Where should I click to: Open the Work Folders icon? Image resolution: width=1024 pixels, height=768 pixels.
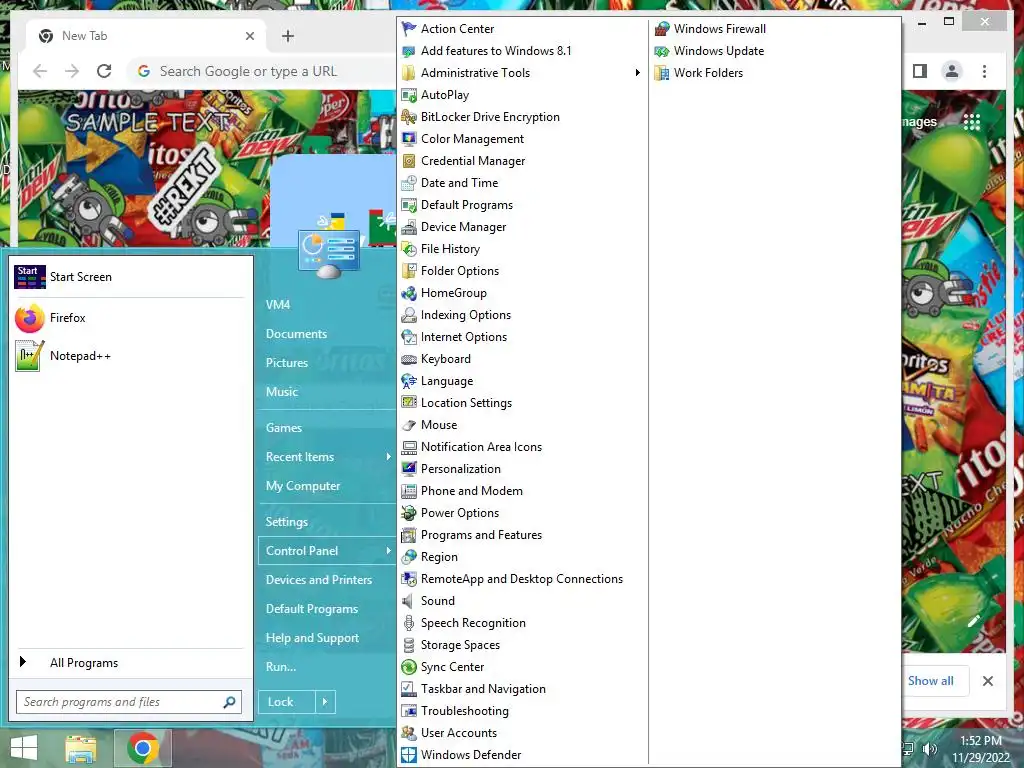coord(662,72)
